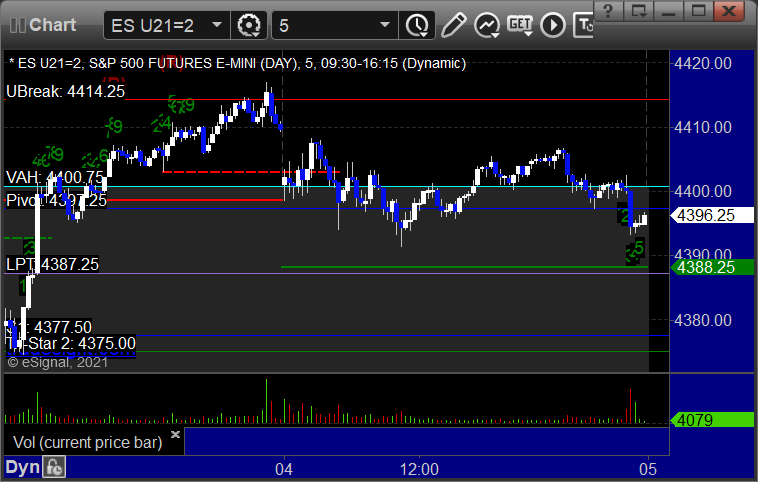Click the 4420.00 price axis label
The width and height of the screenshot is (758, 482).
pos(703,63)
